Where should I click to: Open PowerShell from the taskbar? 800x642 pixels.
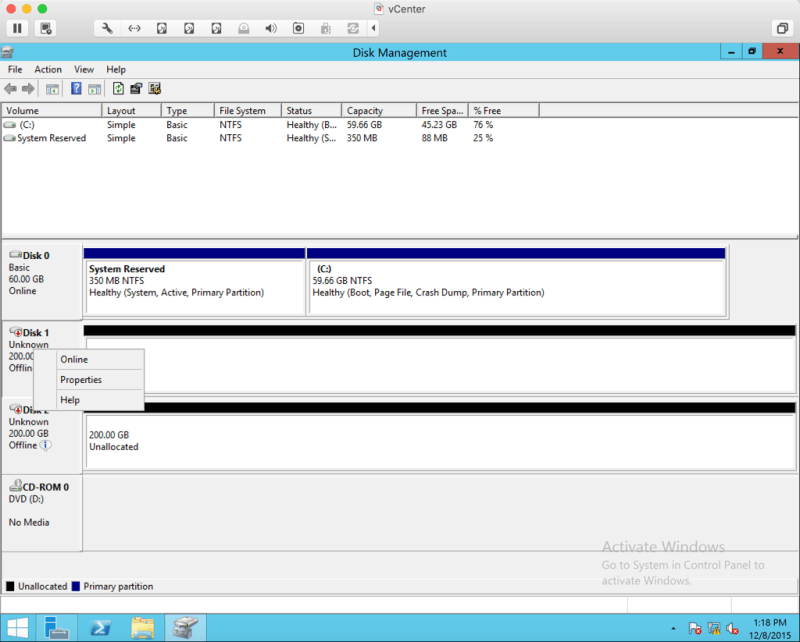coord(100,627)
